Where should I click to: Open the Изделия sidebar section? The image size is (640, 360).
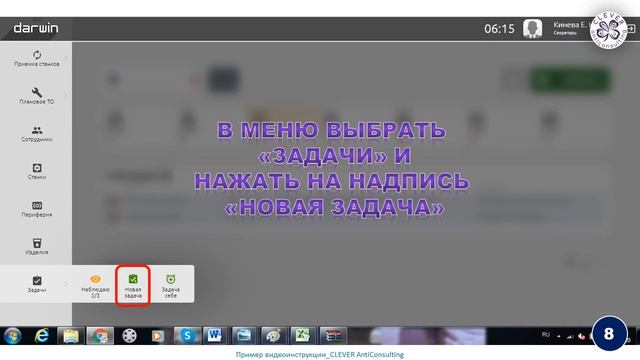tap(37, 247)
